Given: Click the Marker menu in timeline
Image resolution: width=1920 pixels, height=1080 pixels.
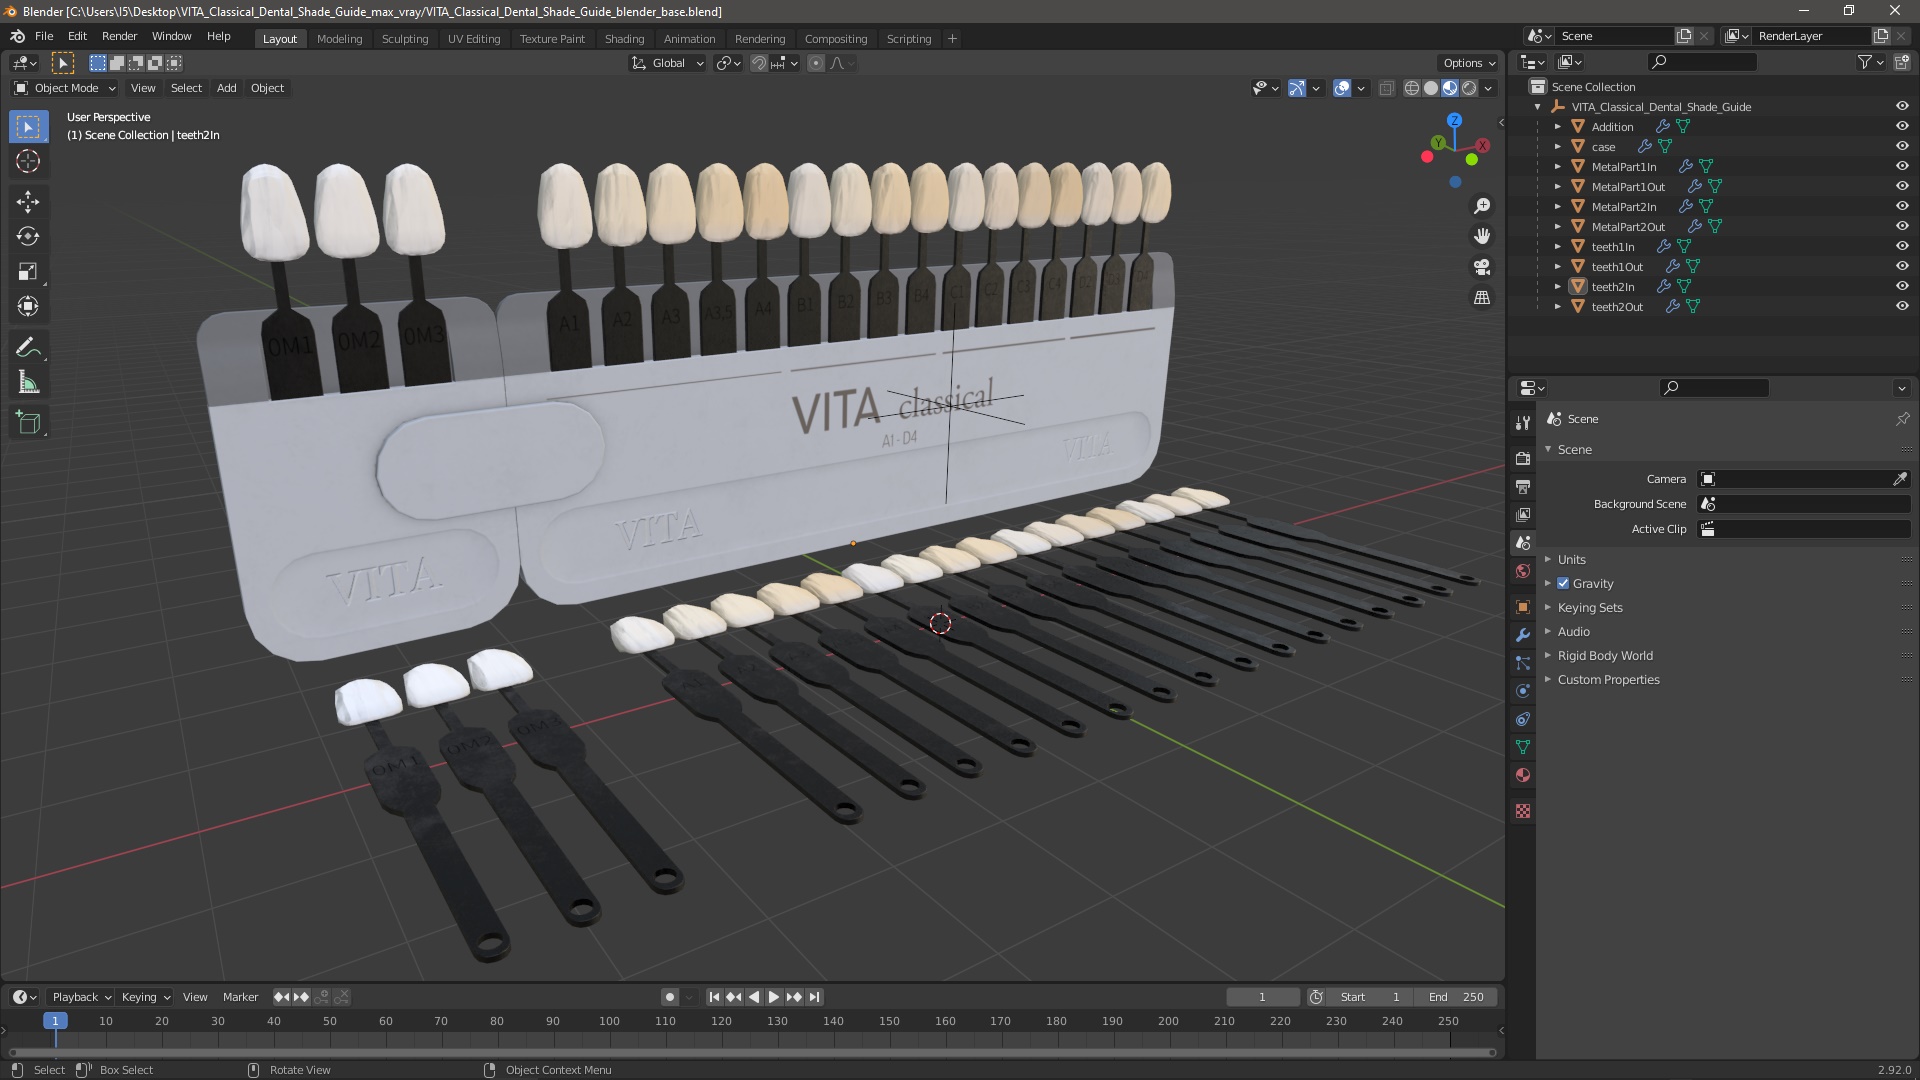Looking at the screenshot, I should click(x=240, y=997).
